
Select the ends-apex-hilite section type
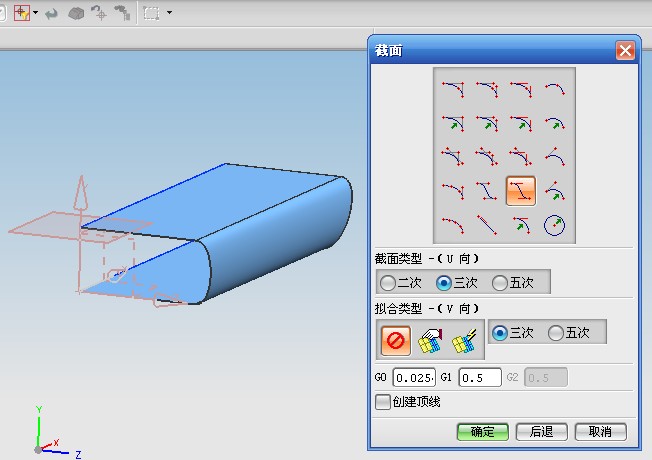[x=453, y=157]
